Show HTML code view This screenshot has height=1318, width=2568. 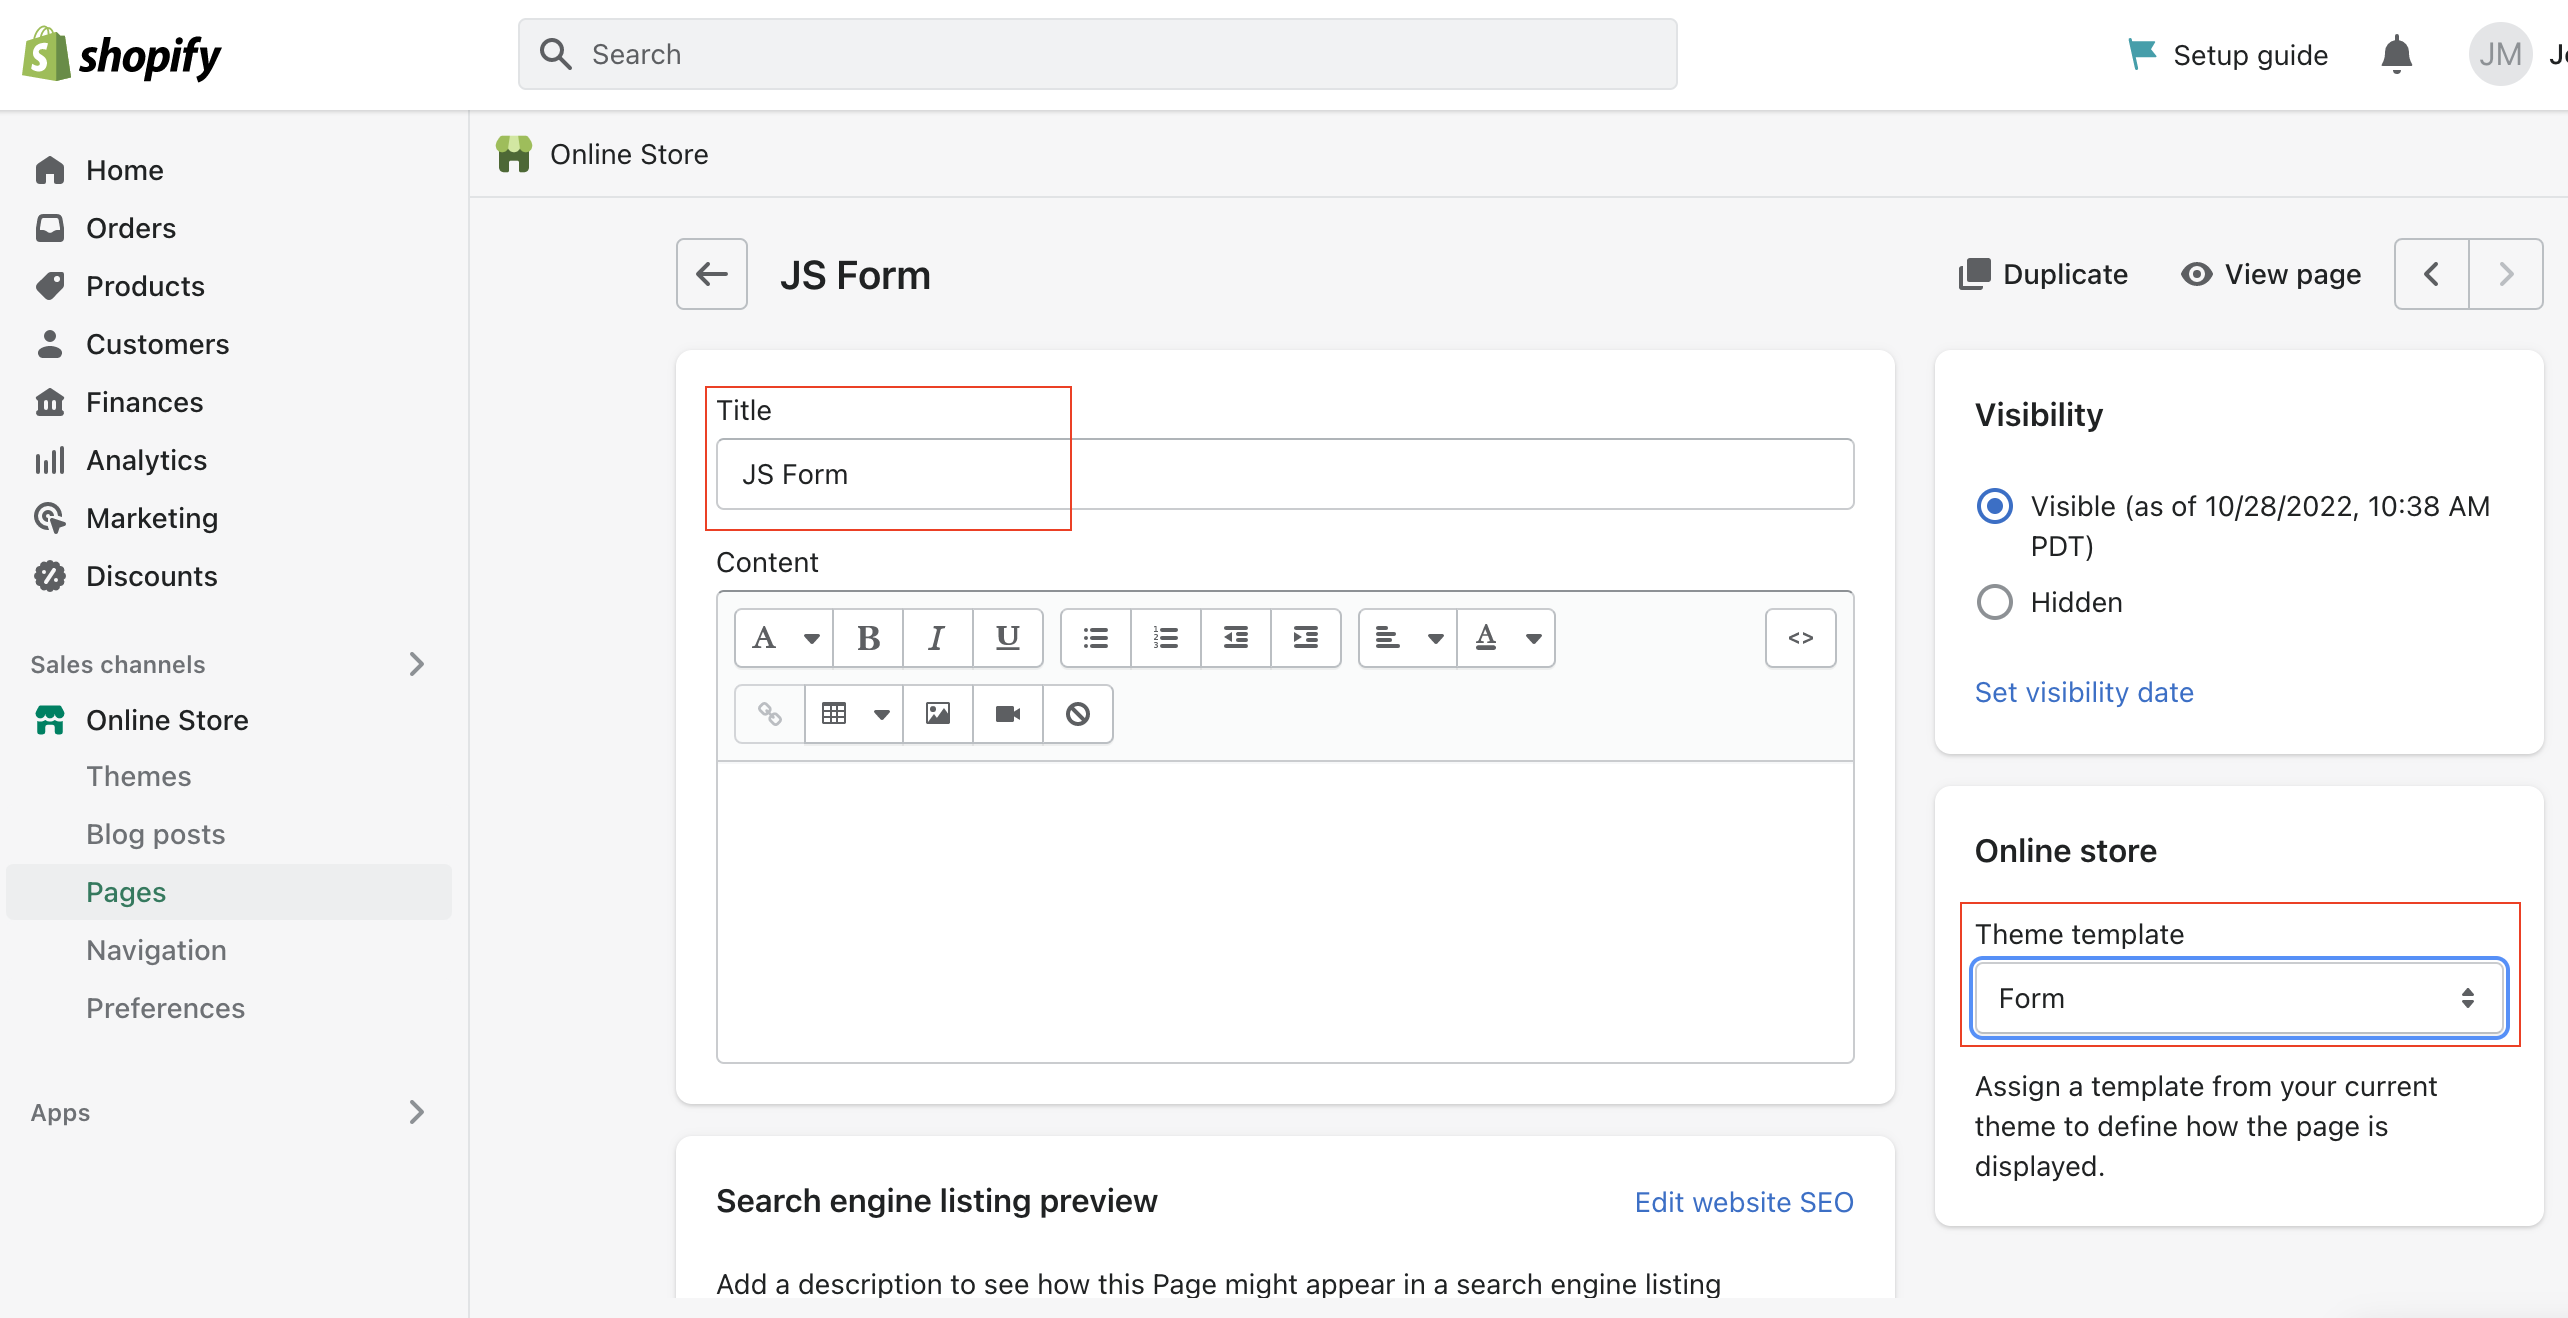click(1800, 638)
